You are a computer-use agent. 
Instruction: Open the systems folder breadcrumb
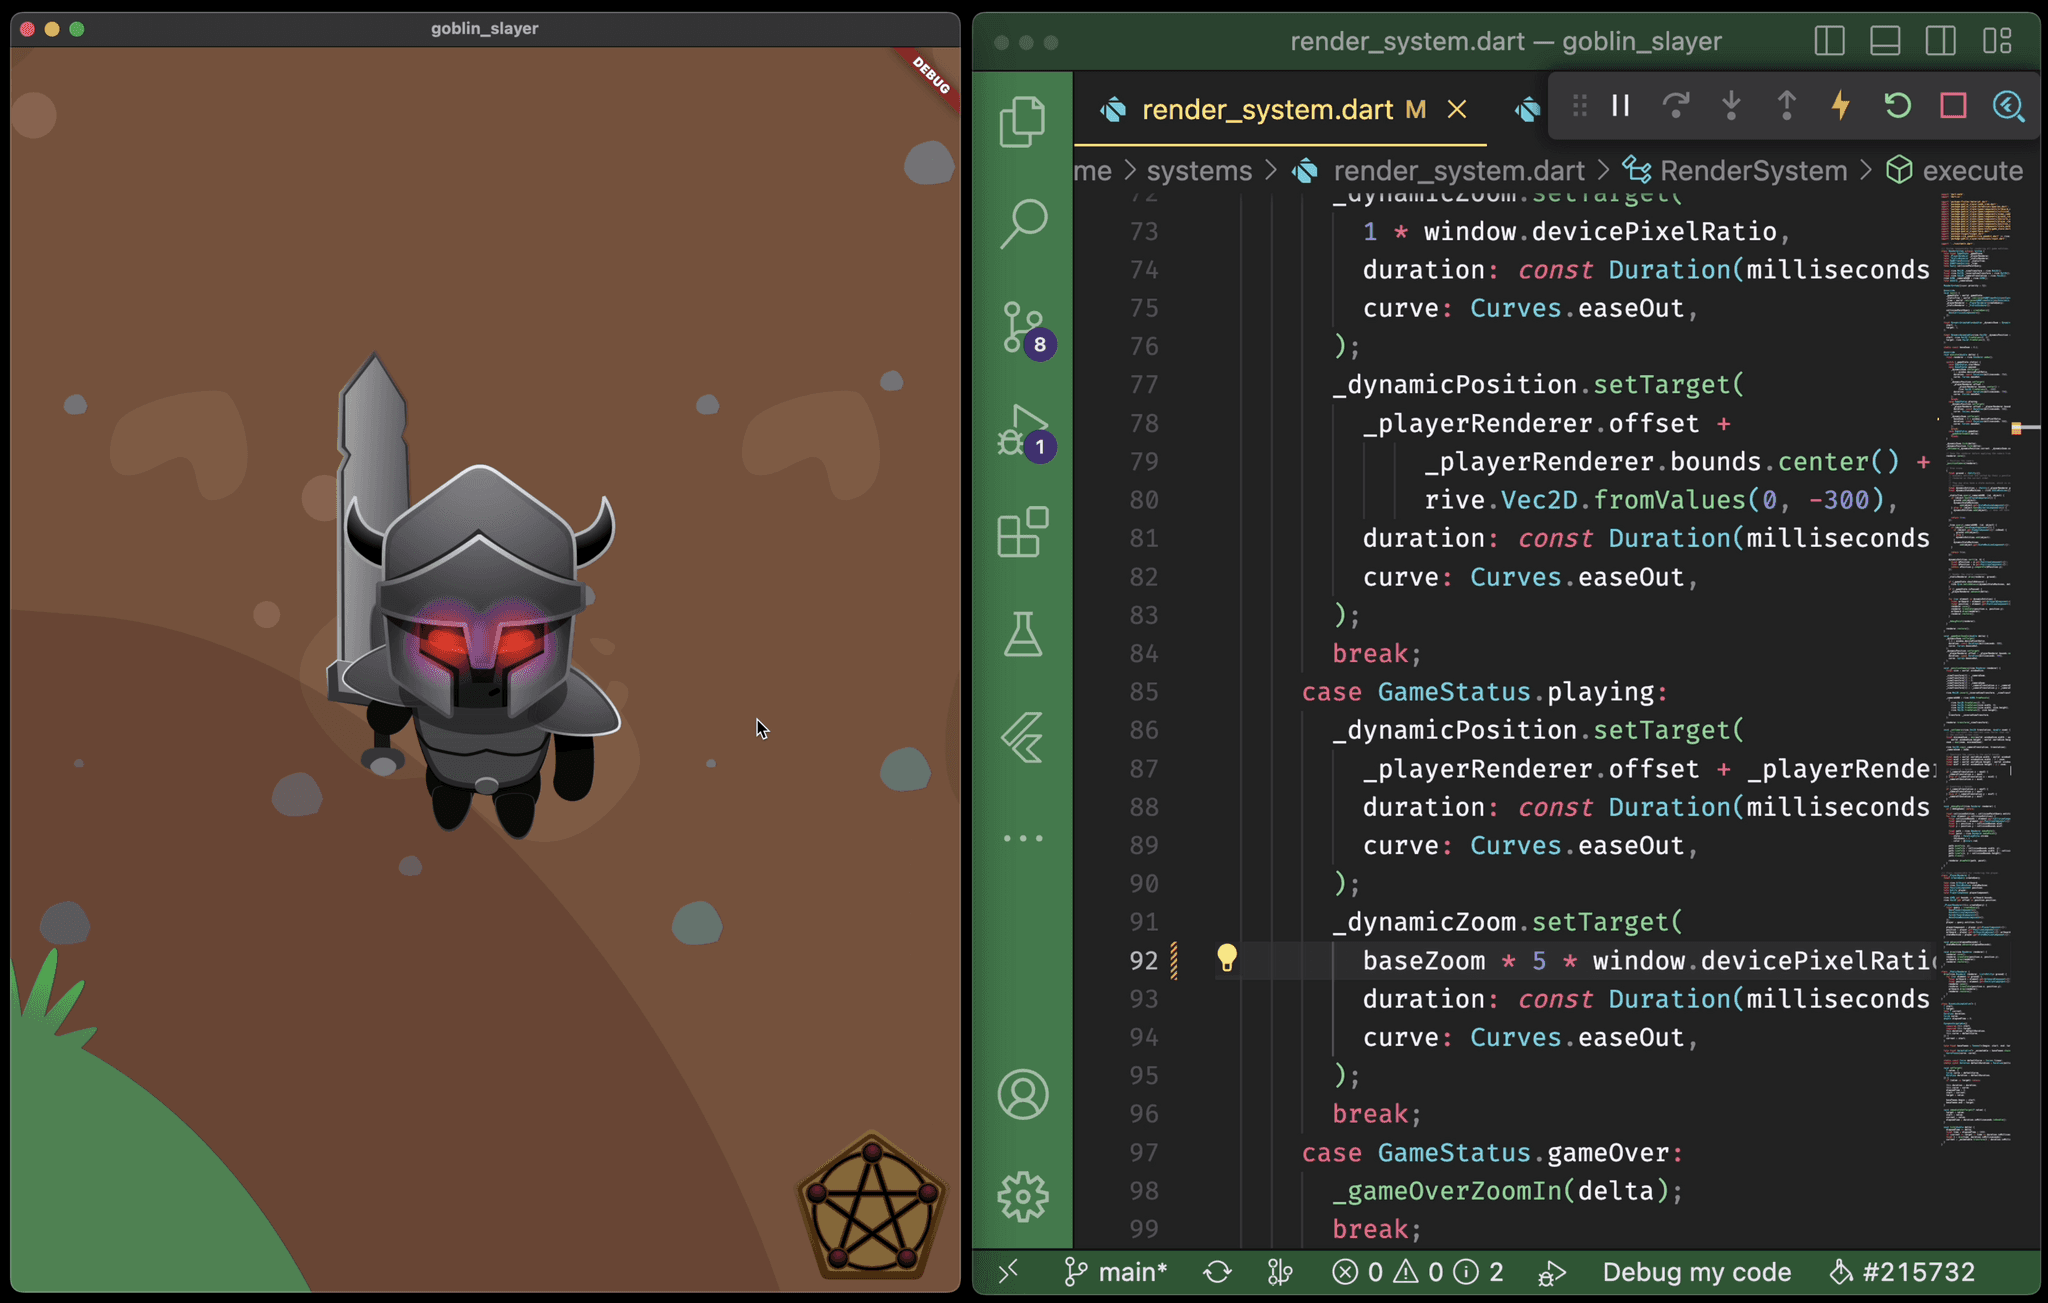click(1198, 171)
